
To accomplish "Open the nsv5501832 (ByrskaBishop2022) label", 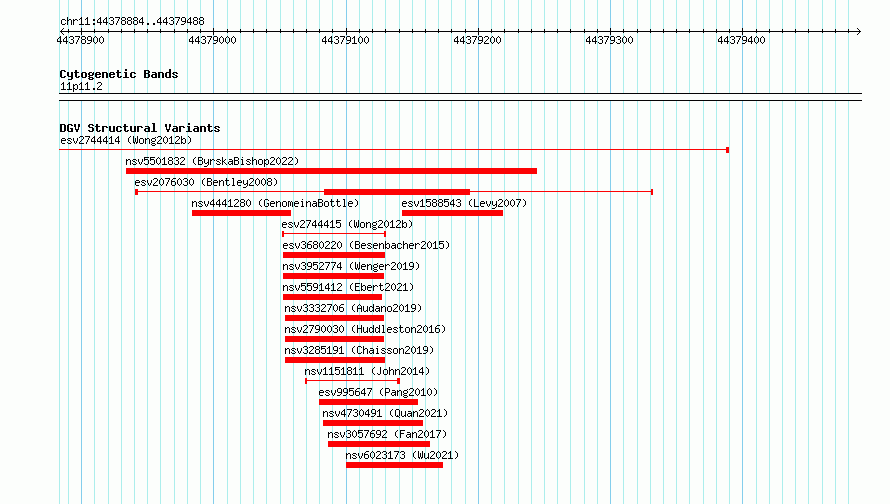I will [212, 161].
